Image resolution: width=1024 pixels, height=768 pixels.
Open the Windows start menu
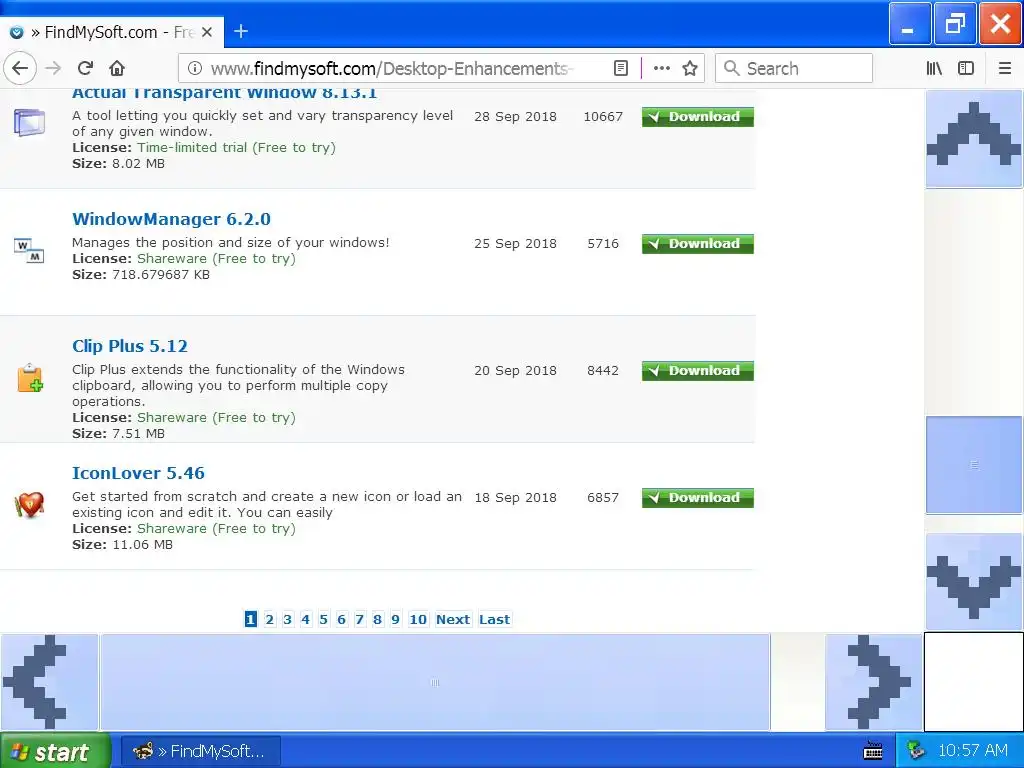(55, 751)
